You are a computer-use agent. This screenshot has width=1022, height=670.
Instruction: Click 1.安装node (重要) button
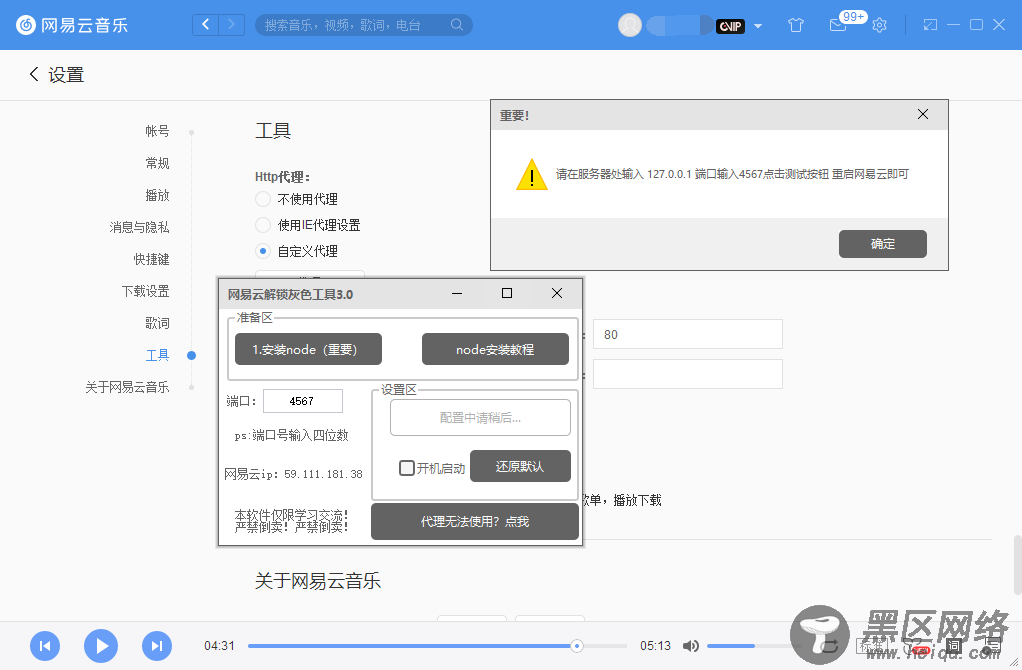pos(308,349)
